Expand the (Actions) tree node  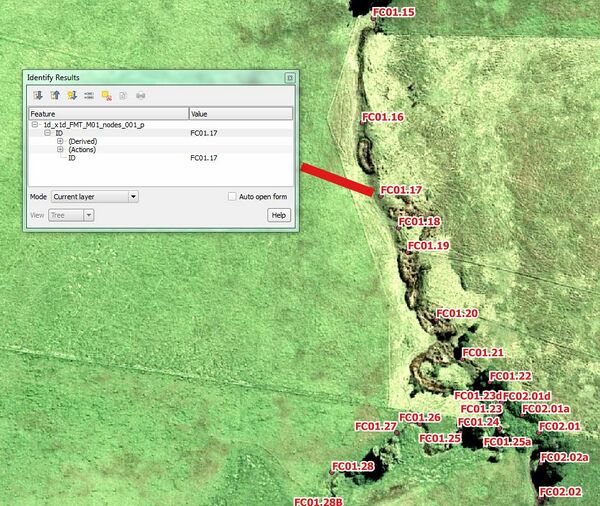click(60, 150)
